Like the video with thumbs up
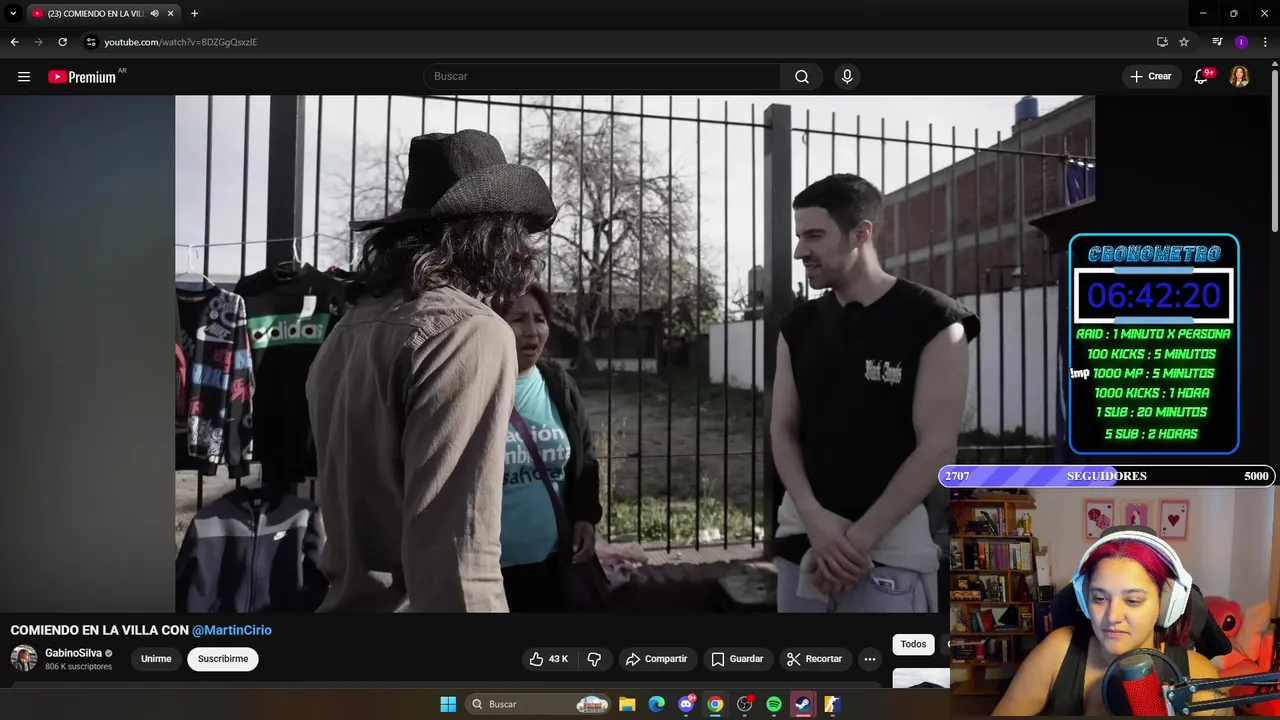Viewport: 1280px width, 720px height. (x=548, y=659)
